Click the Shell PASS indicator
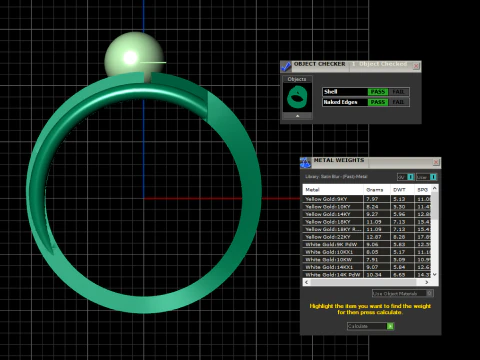This screenshot has height=360, width=480. 378,92
